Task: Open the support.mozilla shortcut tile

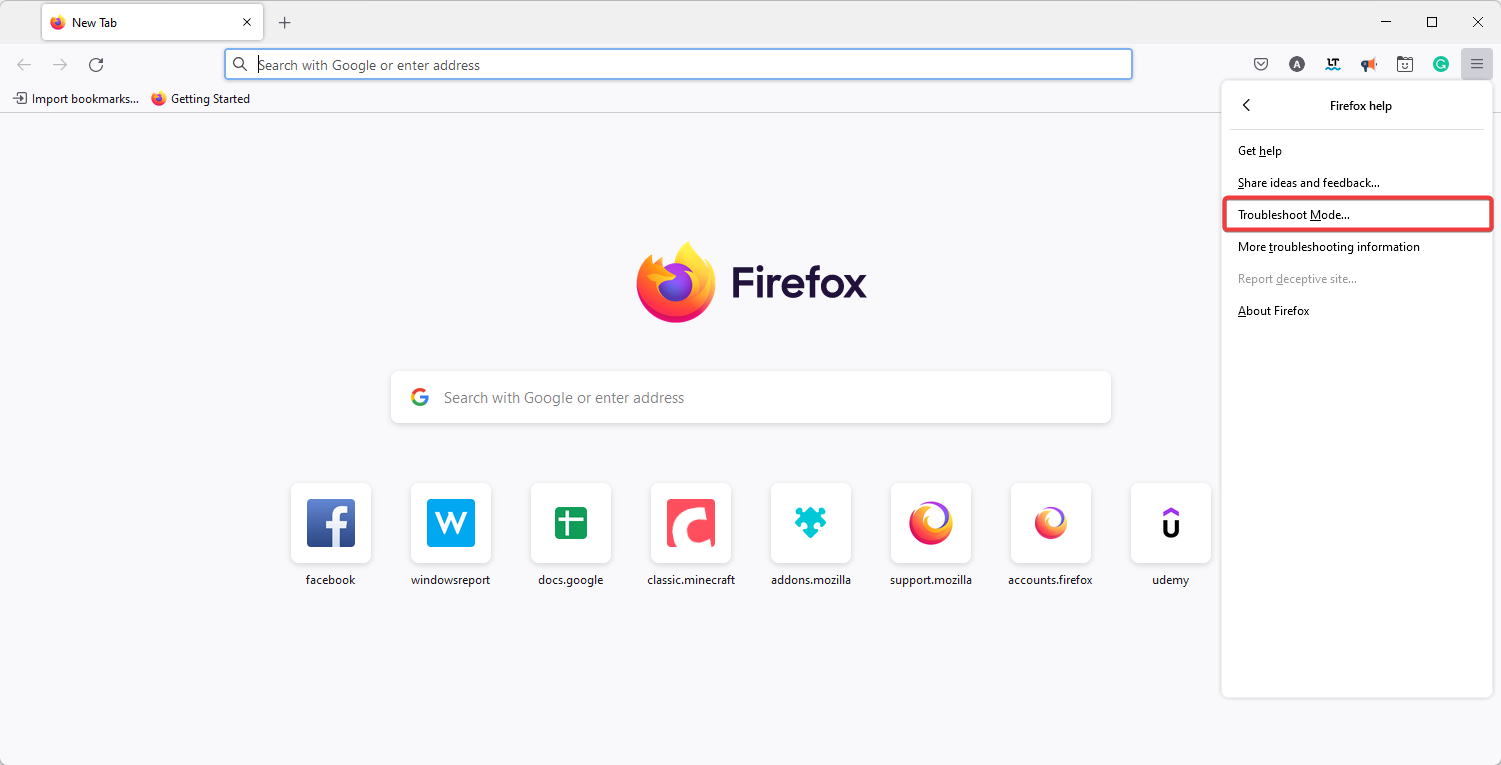Action: pyautogui.click(x=931, y=523)
